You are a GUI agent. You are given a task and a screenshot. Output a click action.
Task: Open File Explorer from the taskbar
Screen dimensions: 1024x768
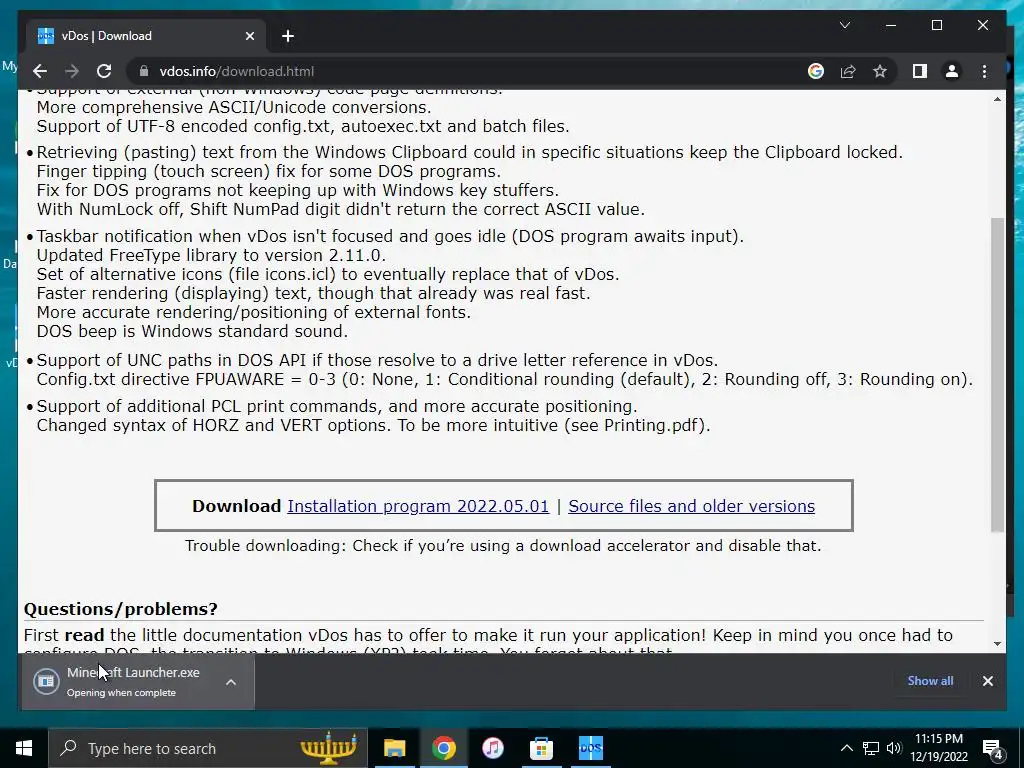394,748
